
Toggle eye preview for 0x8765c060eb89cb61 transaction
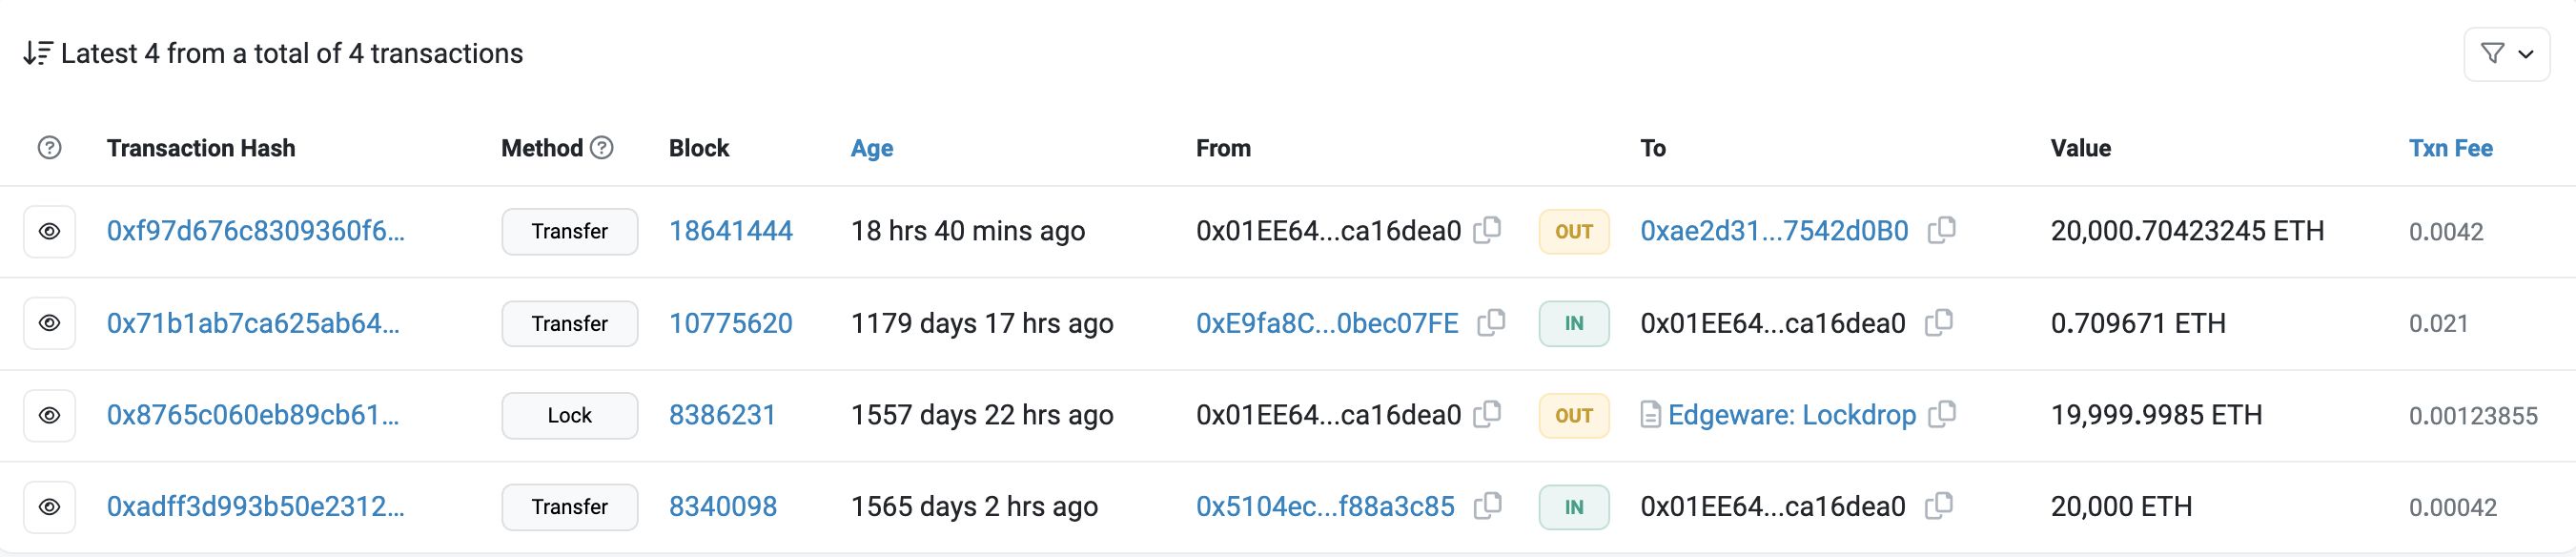click(x=49, y=415)
